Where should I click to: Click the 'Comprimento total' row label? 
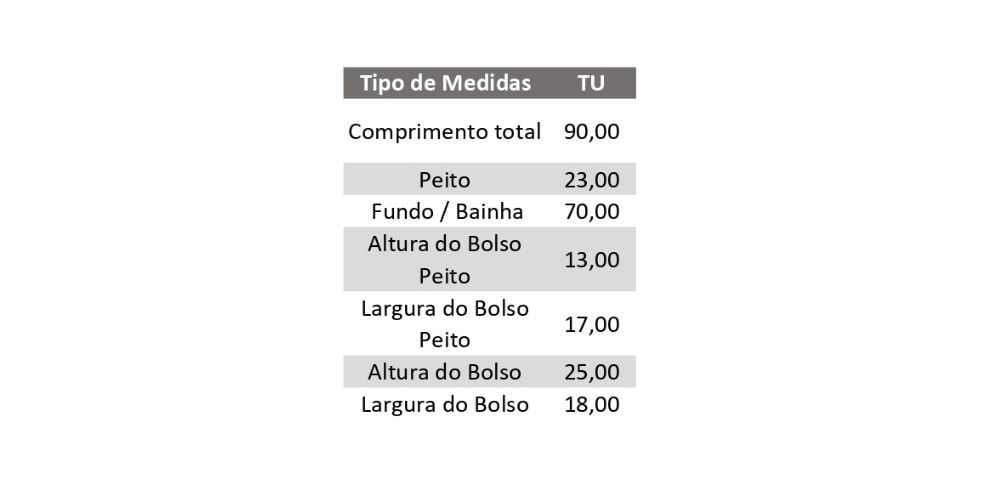tap(445, 132)
